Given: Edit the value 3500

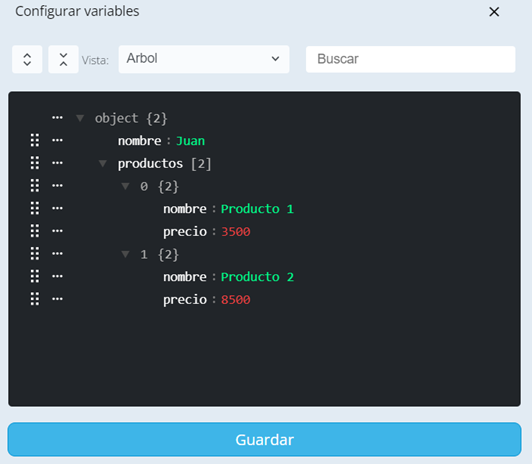Looking at the screenshot, I should coord(236,232).
